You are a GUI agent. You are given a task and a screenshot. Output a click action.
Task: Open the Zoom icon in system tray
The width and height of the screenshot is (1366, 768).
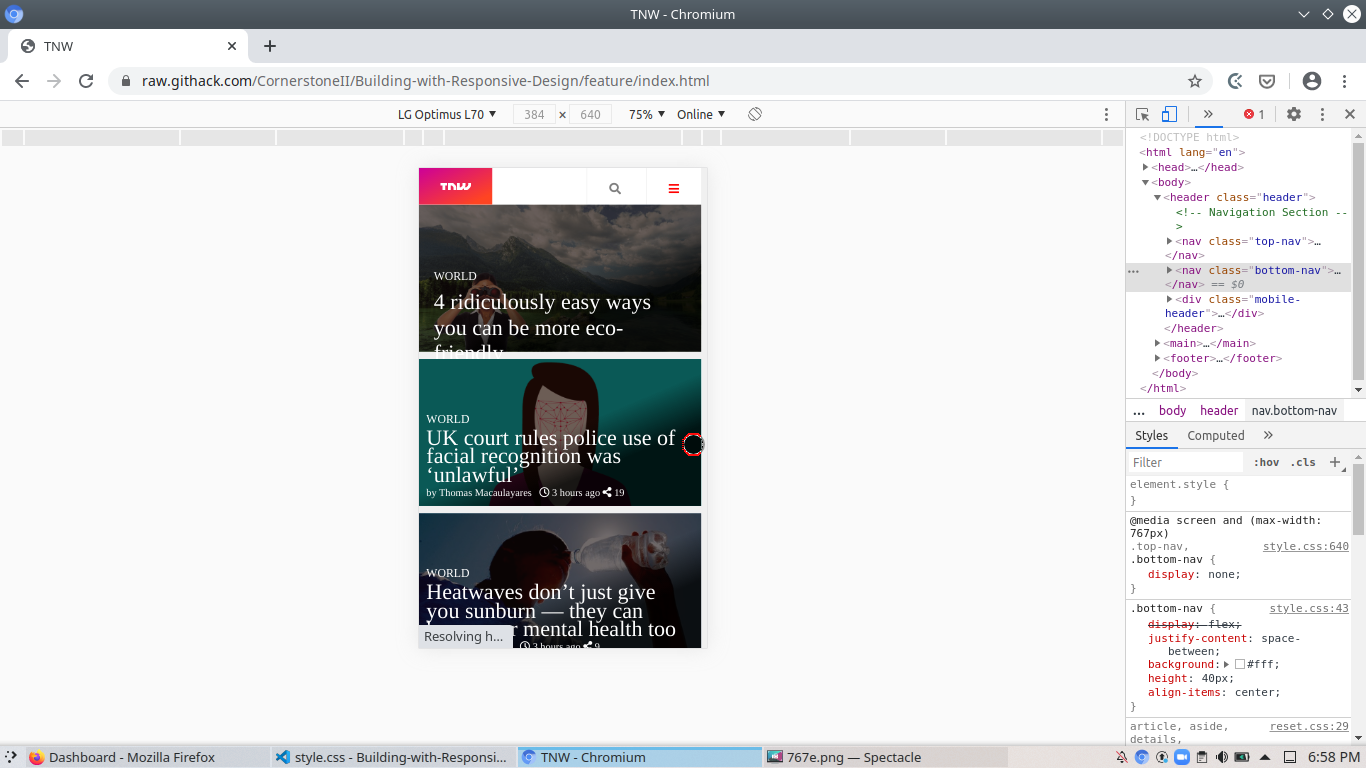click(x=1182, y=757)
